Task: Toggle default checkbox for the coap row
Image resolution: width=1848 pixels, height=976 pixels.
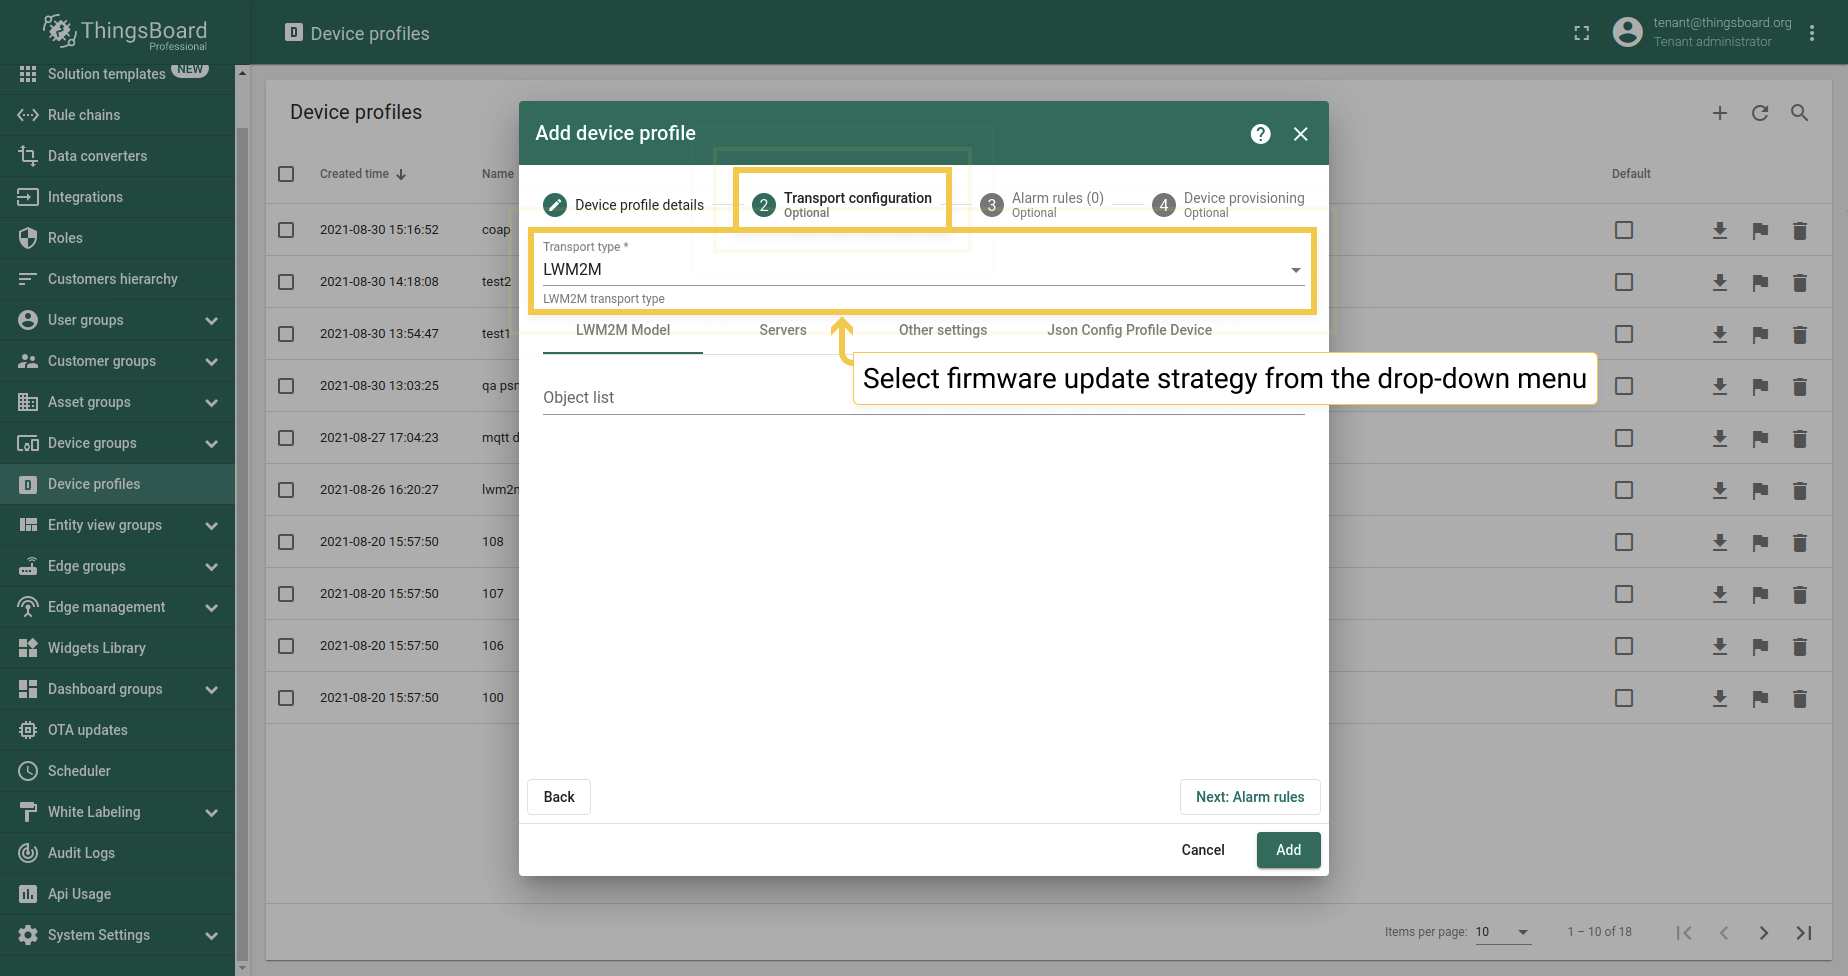Action: 1624,230
